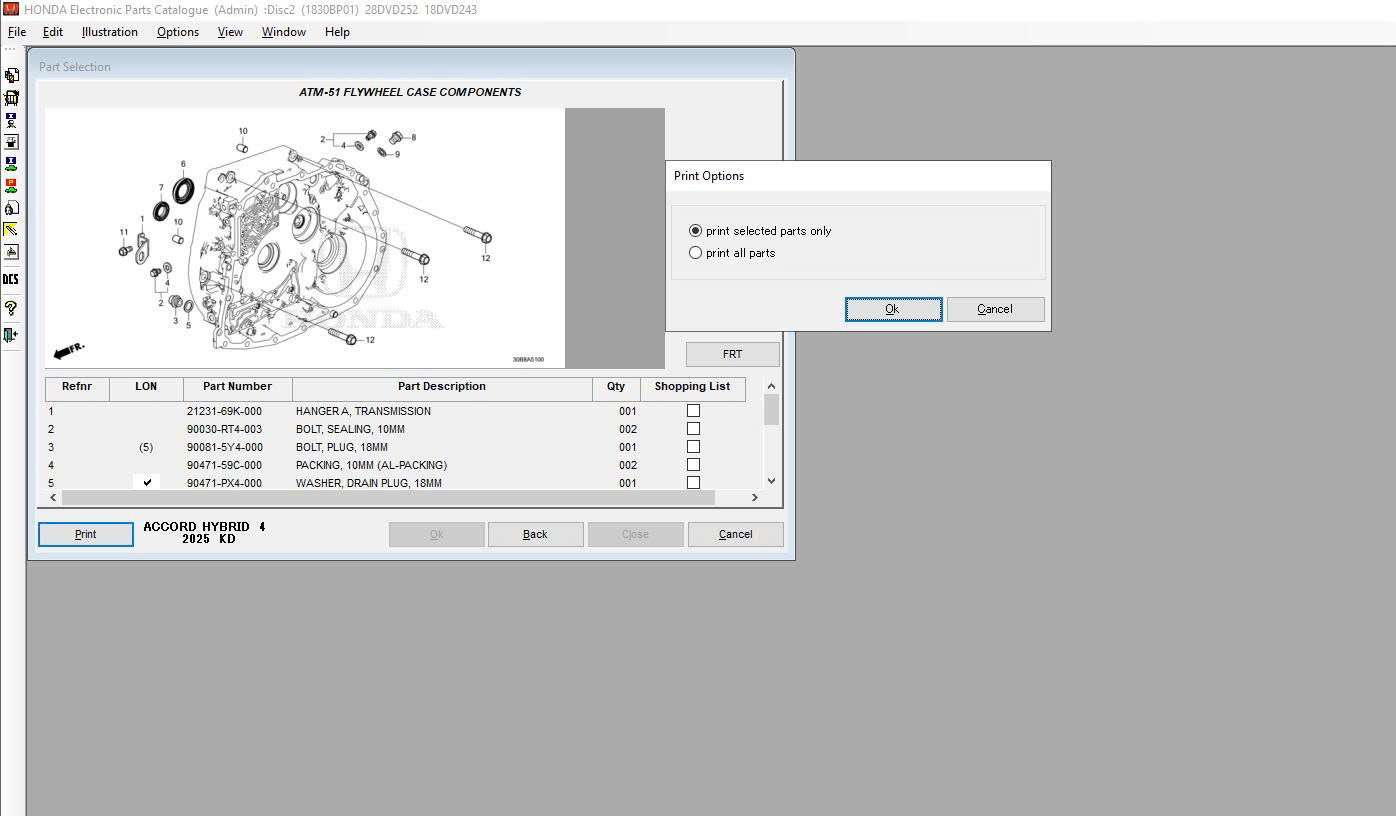
Task: Click the LON column header
Action: [x=146, y=387]
